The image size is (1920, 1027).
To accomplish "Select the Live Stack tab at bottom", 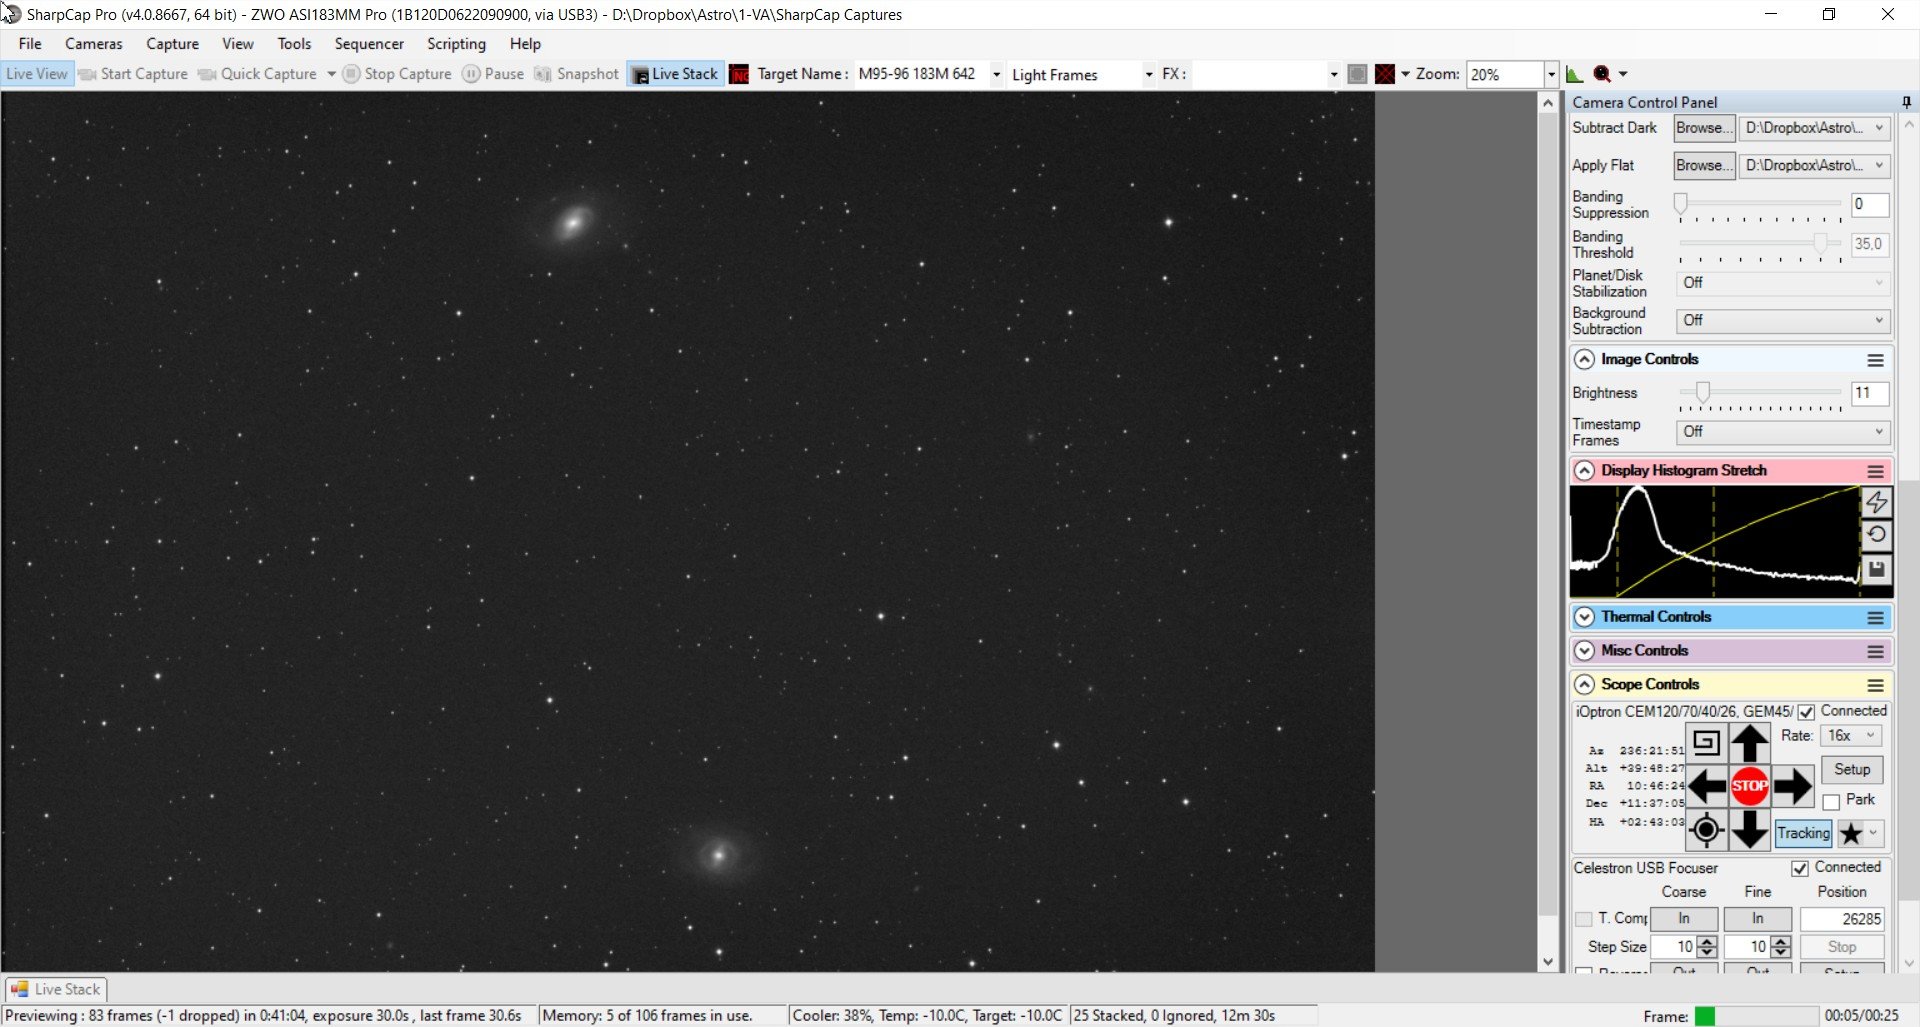I will 57,990.
